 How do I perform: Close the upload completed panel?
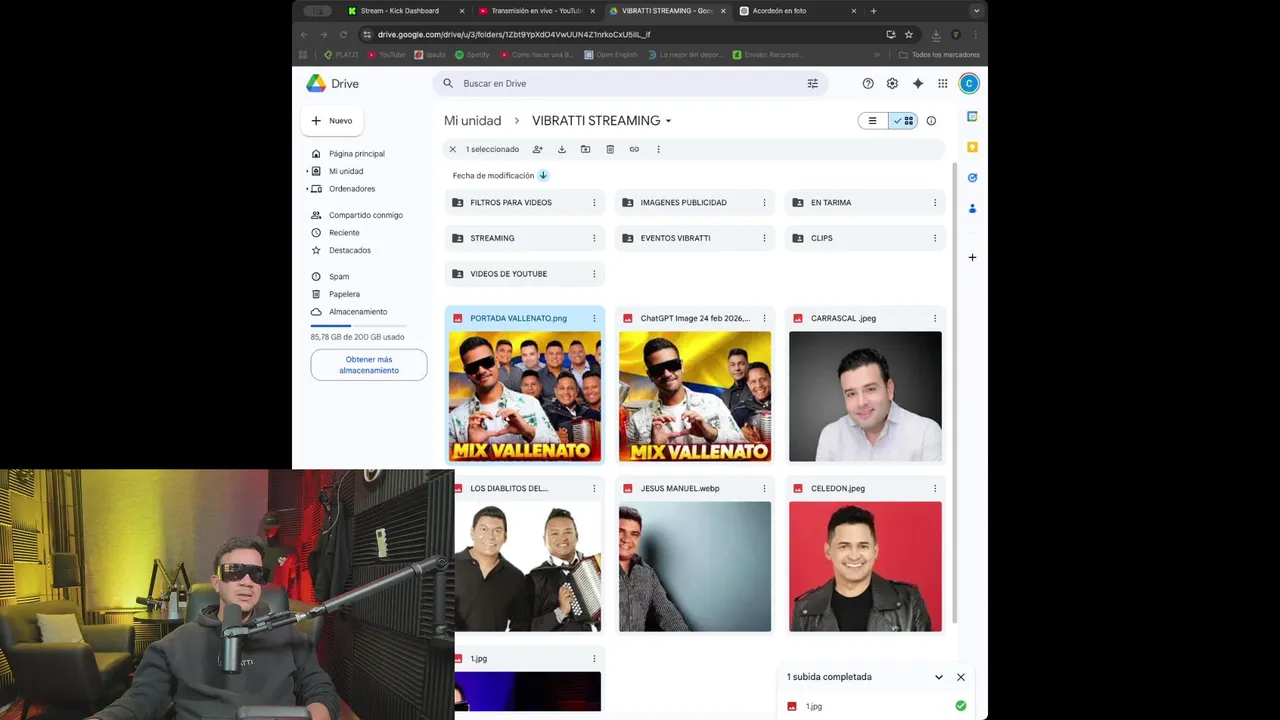pyautogui.click(x=961, y=677)
